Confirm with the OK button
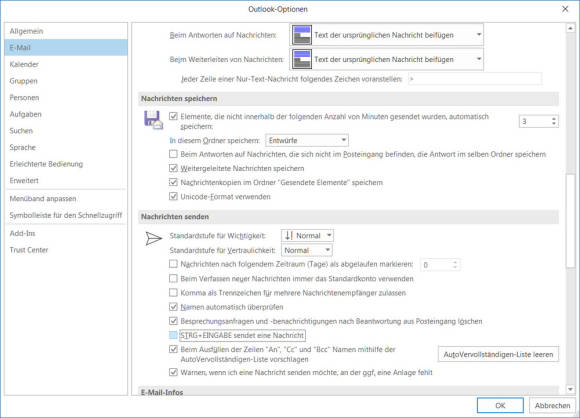Viewport: 580px width, 418px height. 500,405
